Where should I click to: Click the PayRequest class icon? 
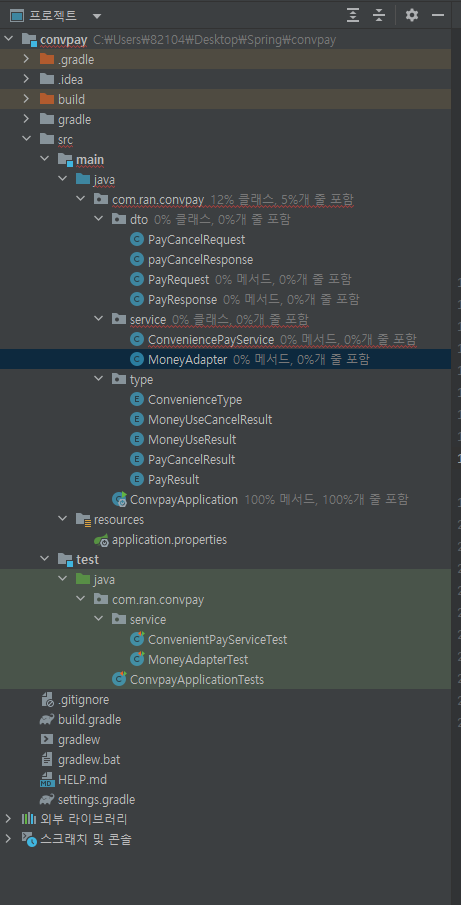point(137,279)
